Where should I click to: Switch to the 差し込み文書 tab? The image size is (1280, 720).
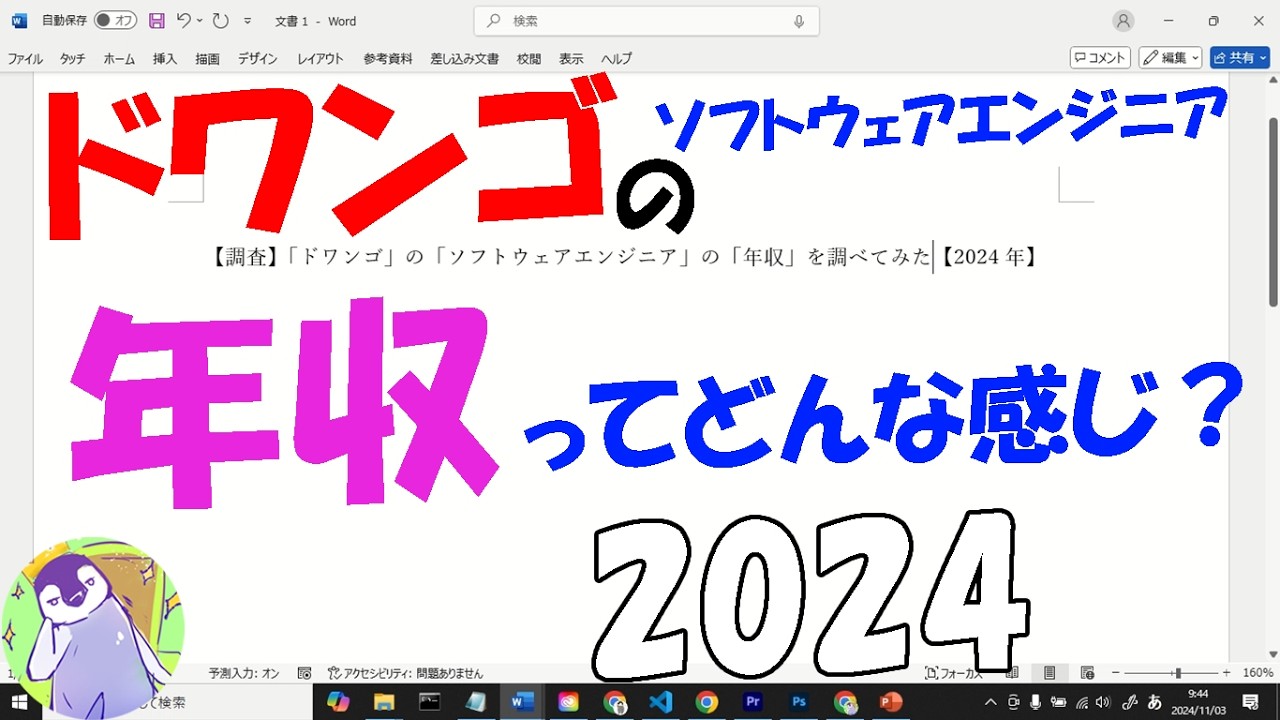pyautogui.click(x=465, y=59)
